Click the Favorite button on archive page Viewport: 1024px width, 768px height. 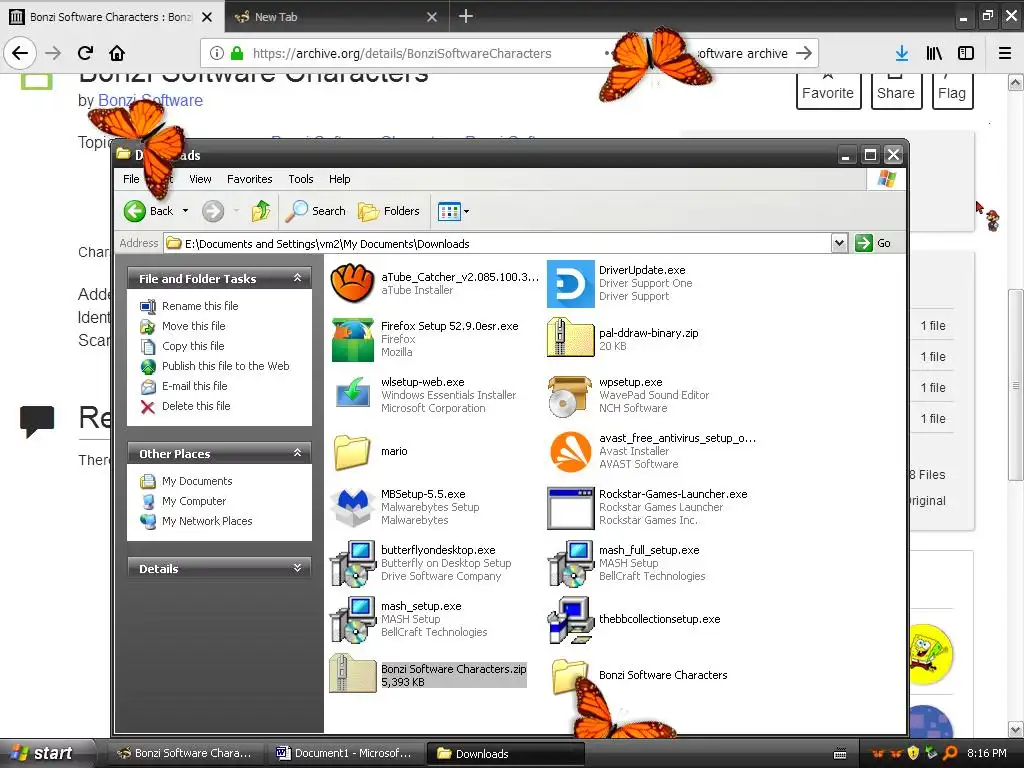coord(828,91)
